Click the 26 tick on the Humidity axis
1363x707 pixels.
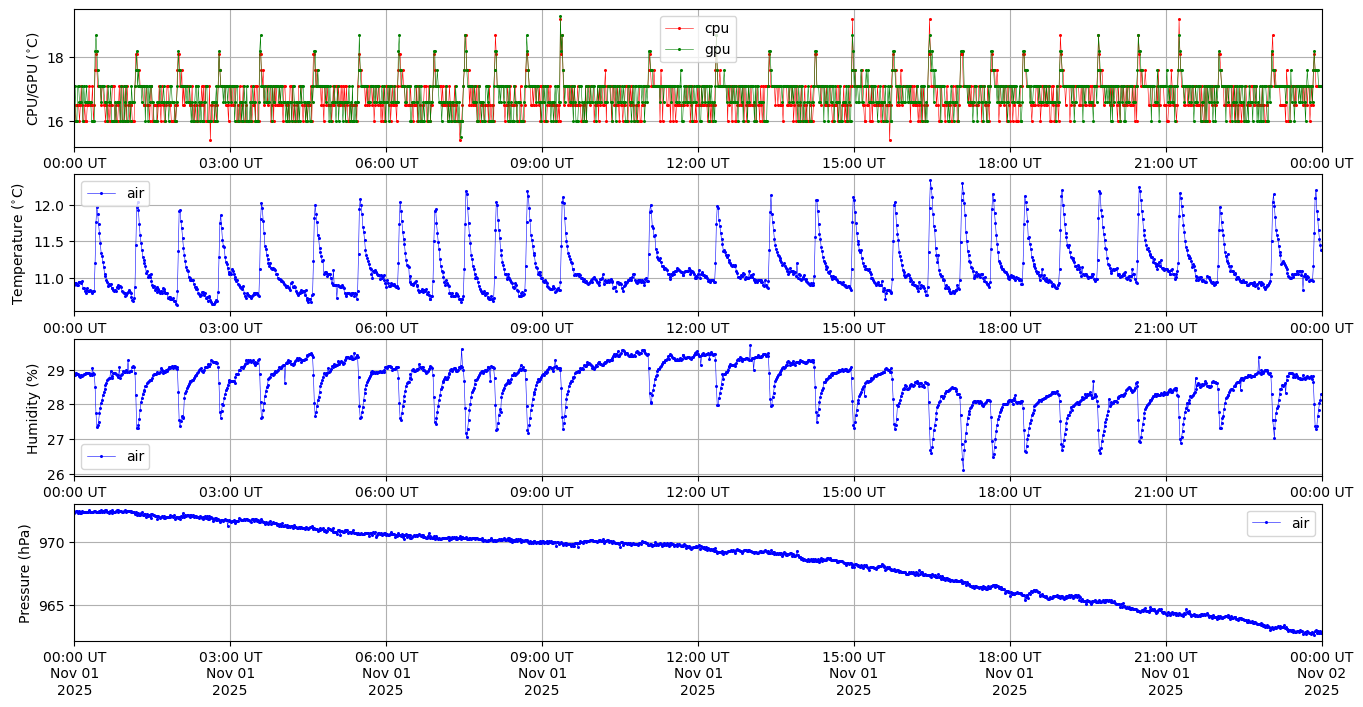(57, 474)
